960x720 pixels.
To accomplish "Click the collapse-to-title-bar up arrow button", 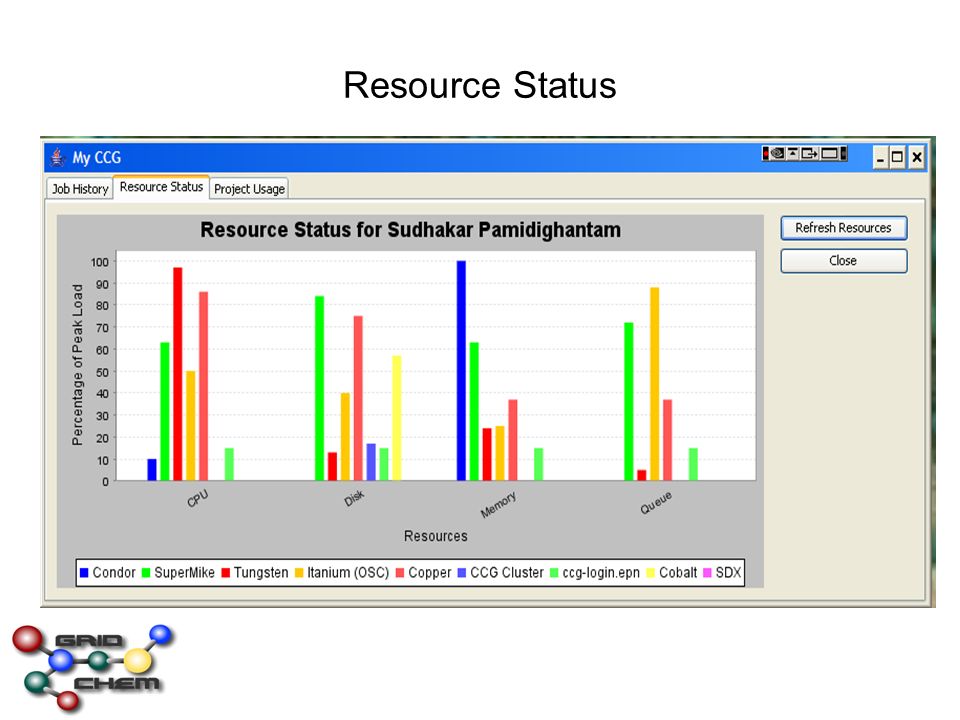I will [x=792, y=153].
